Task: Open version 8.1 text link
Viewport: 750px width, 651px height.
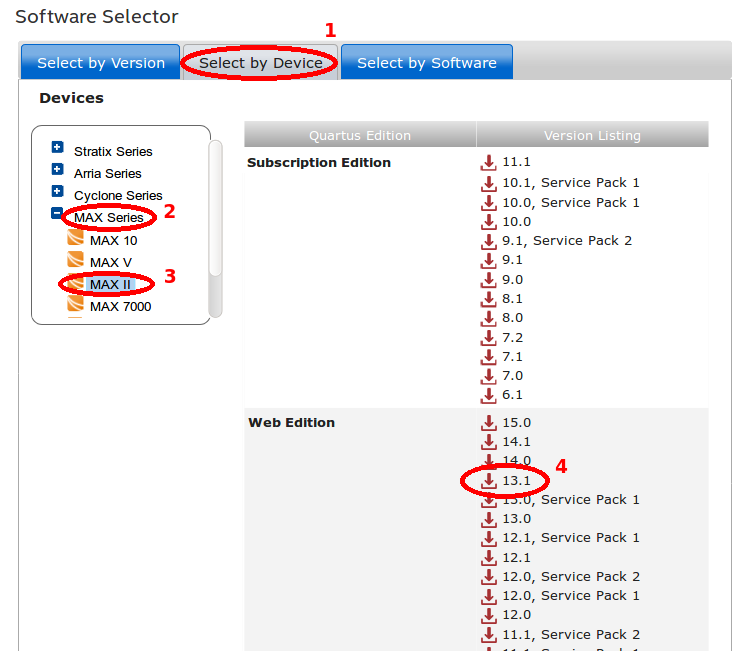Action: click(x=512, y=298)
